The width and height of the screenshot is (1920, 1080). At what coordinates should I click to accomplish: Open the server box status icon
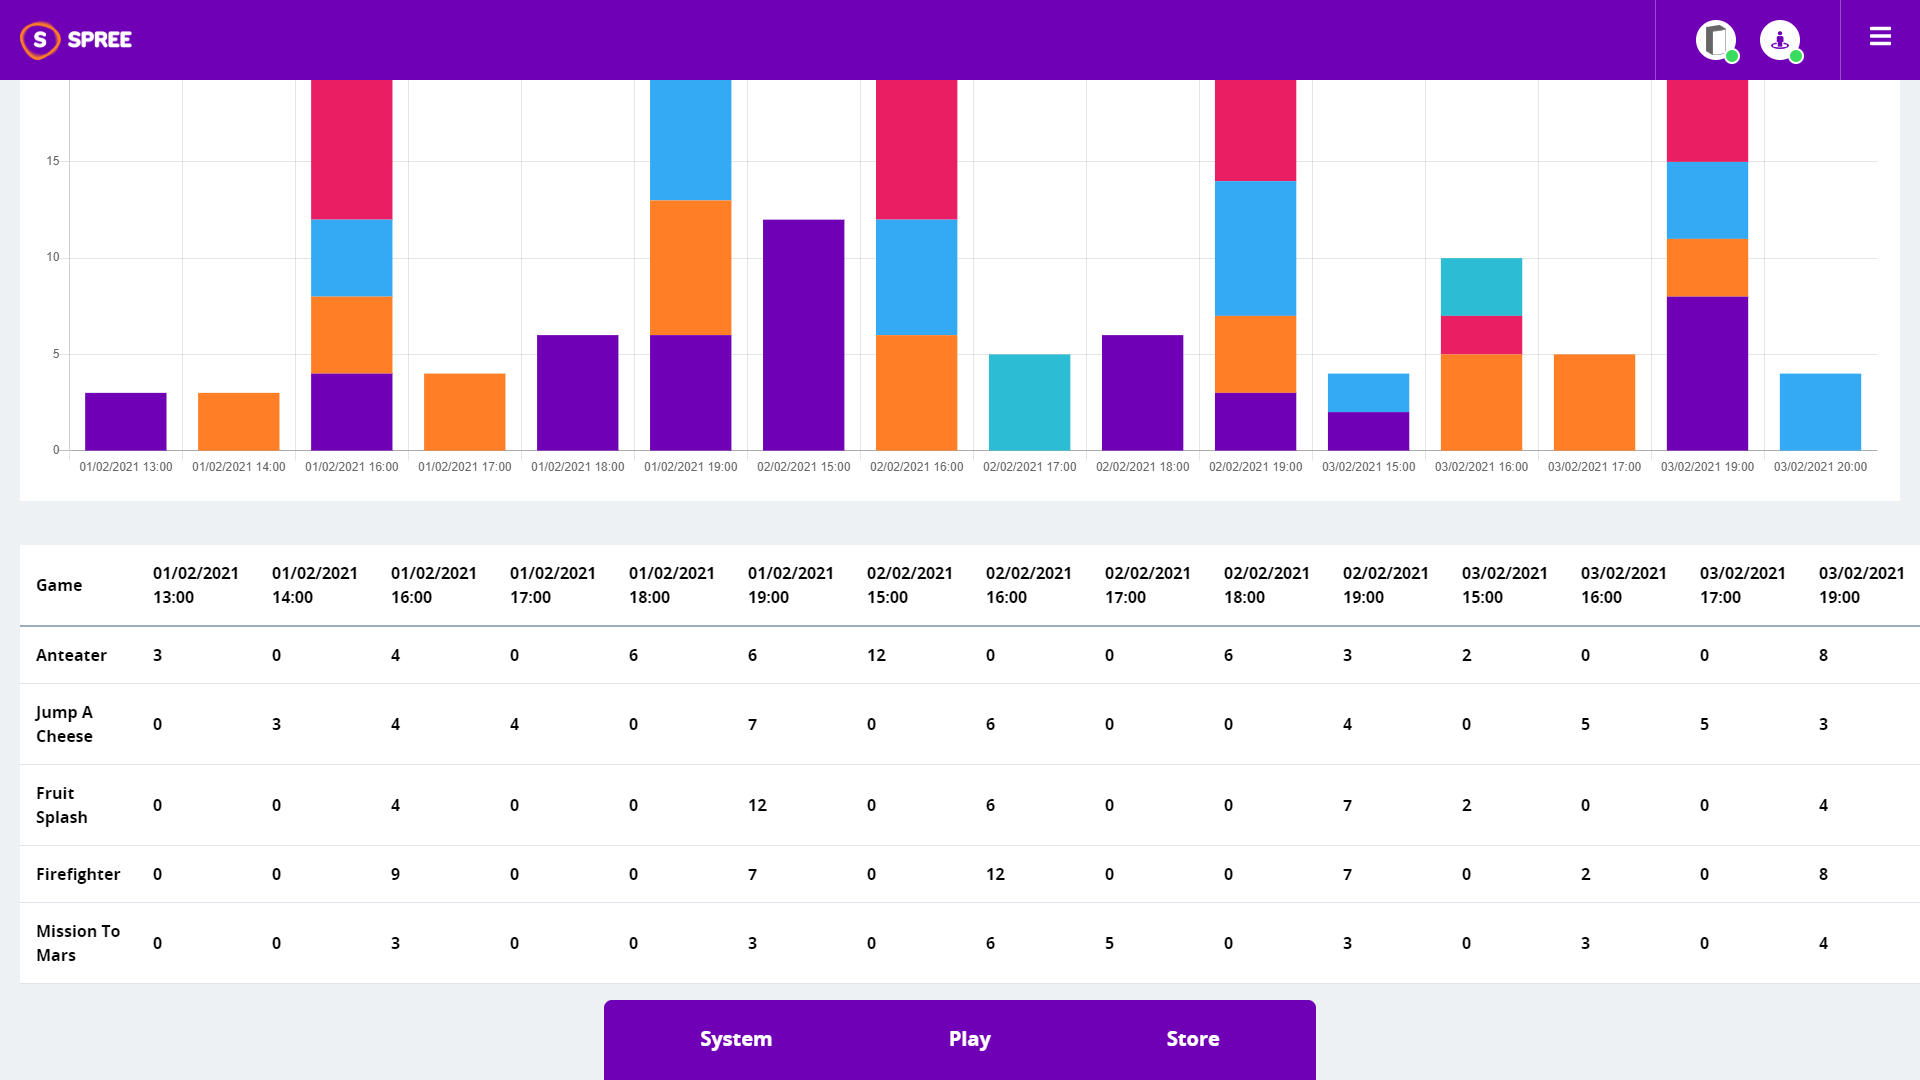pyautogui.click(x=1716, y=40)
